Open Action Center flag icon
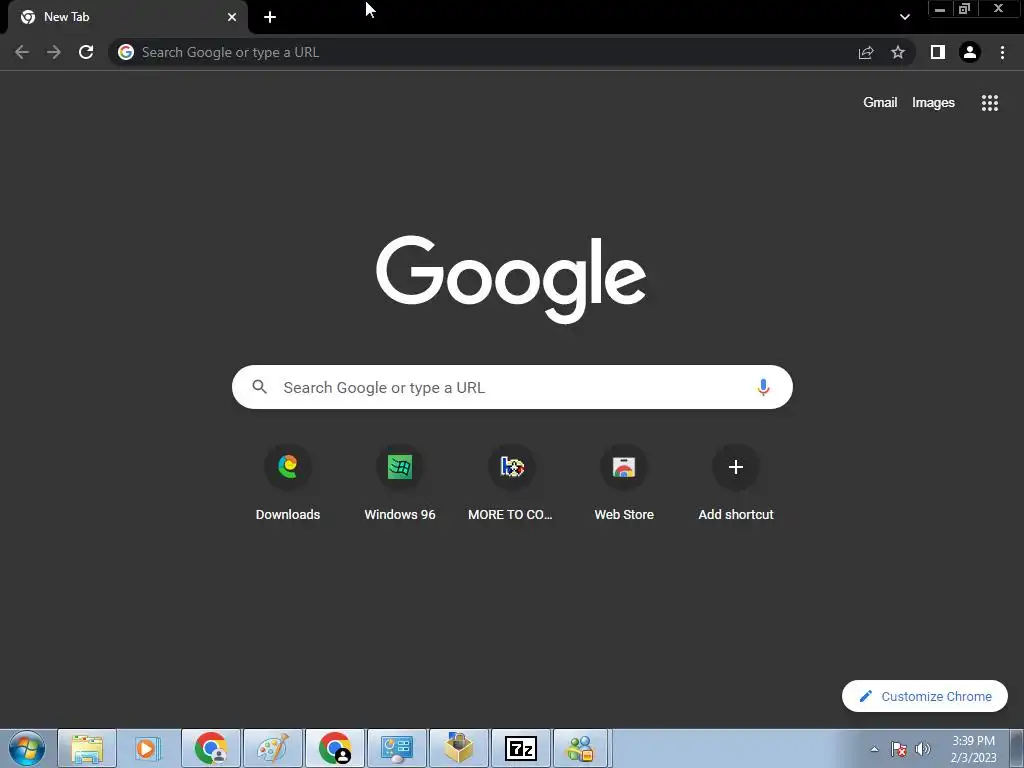 [899, 749]
